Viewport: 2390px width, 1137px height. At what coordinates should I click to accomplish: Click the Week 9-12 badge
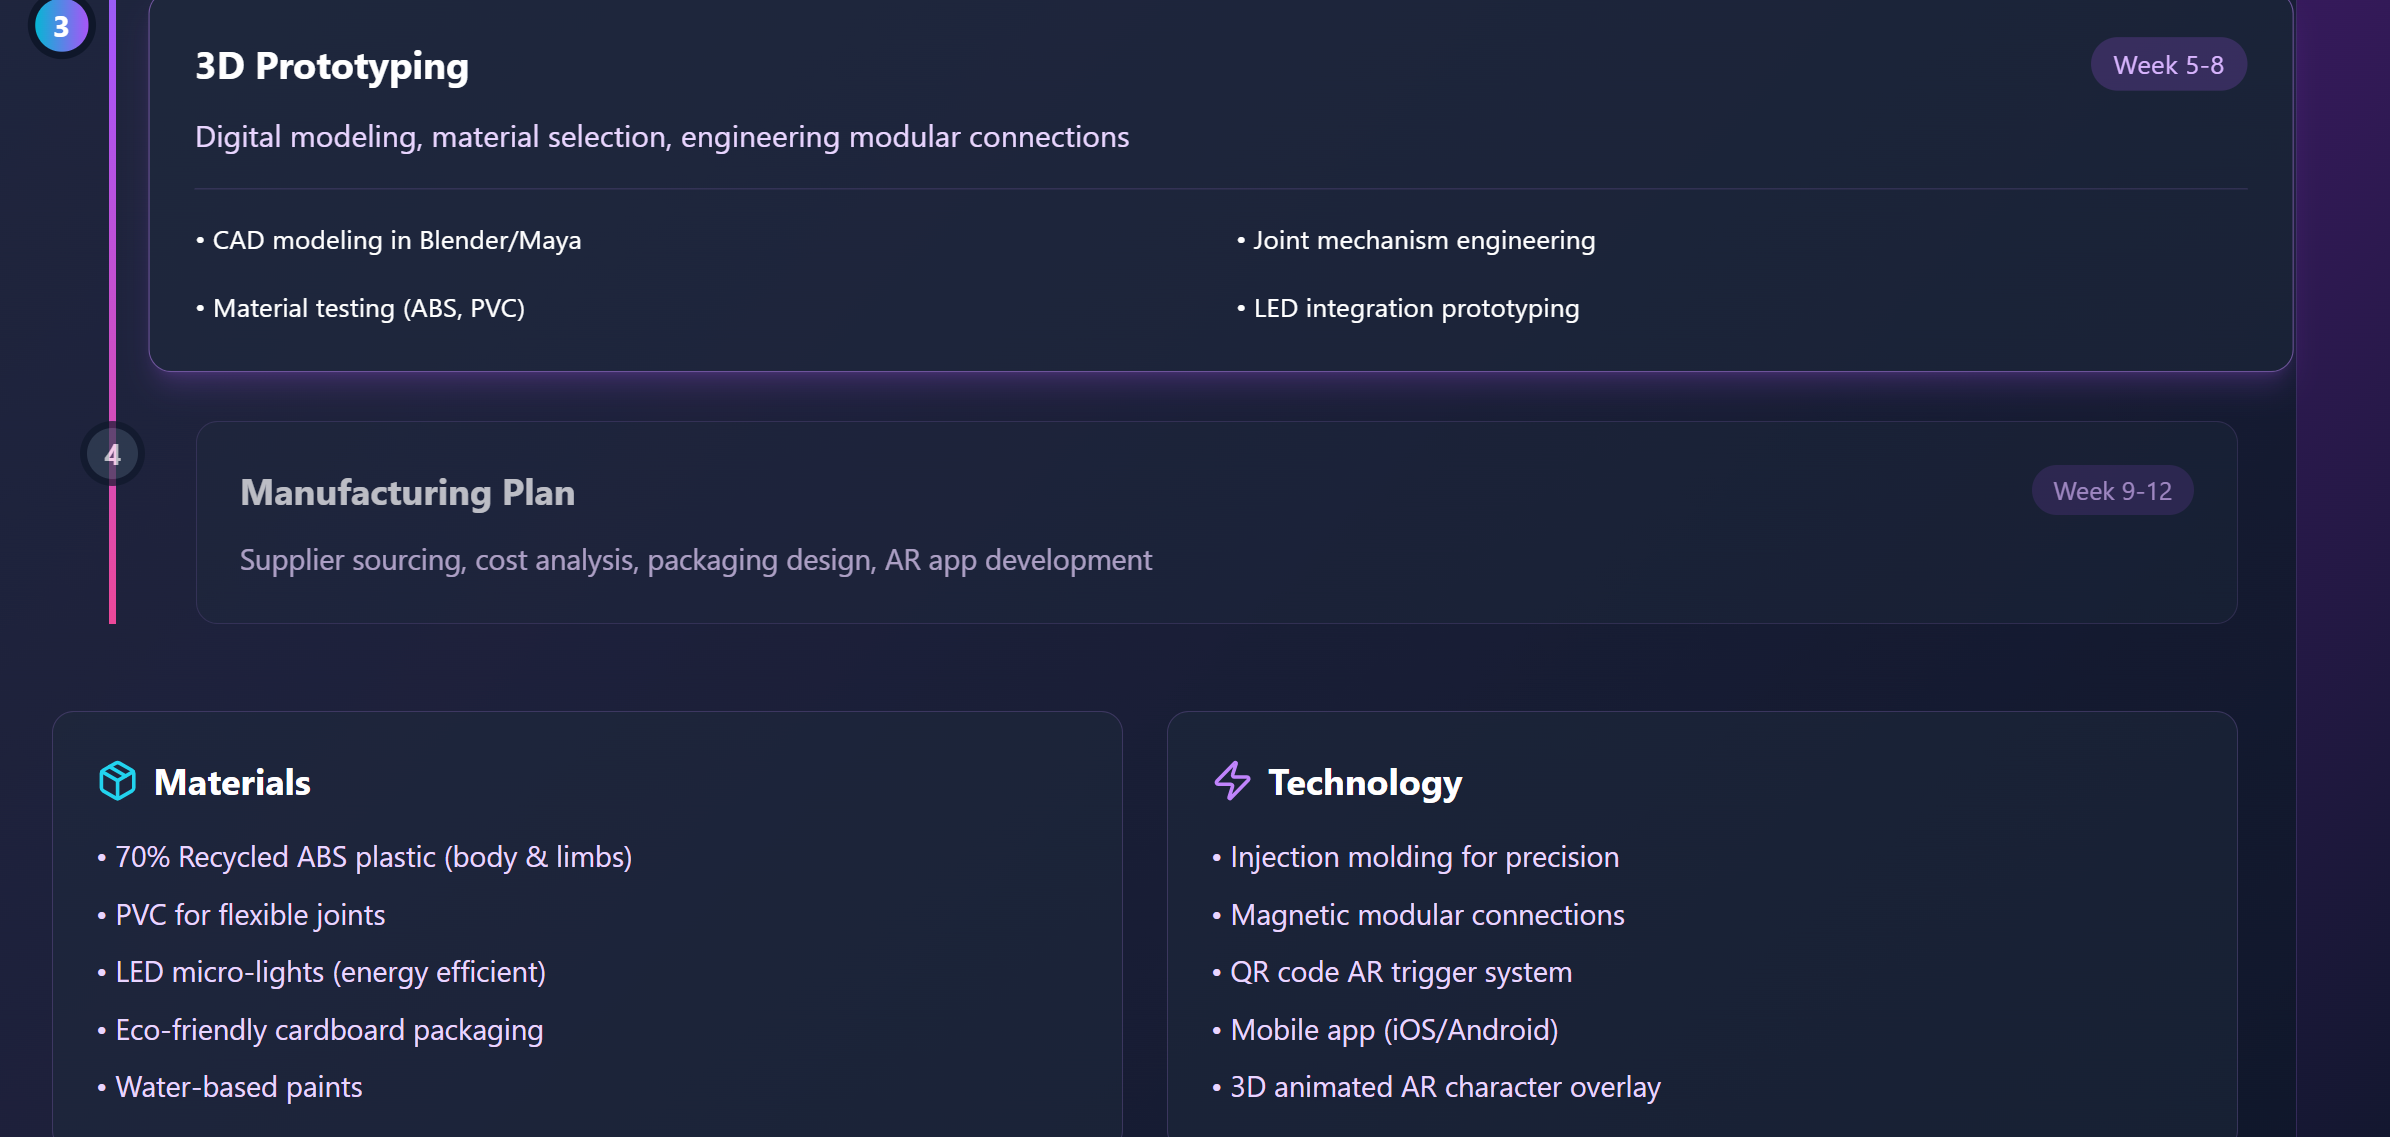click(x=2112, y=491)
